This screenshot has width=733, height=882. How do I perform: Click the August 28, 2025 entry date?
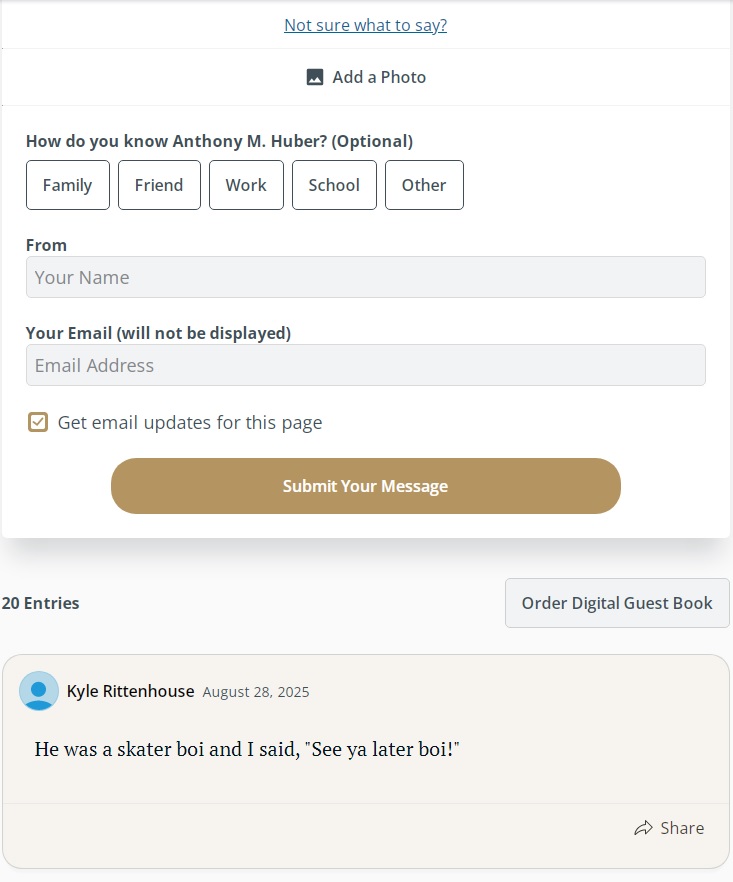(255, 692)
